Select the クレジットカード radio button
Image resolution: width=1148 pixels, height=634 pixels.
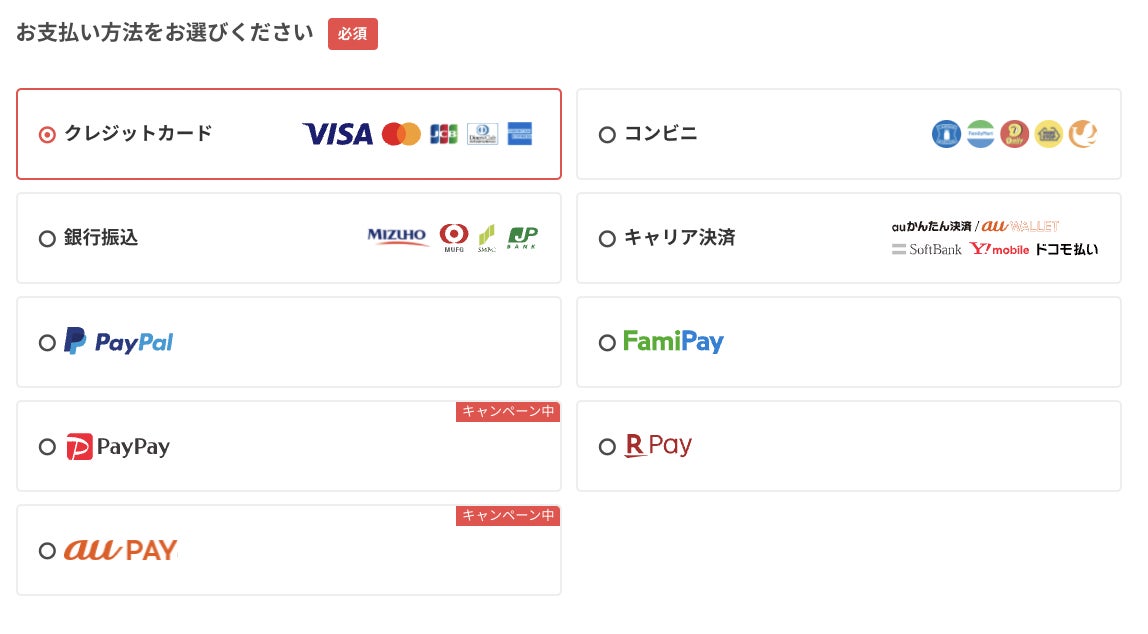click(47, 134)
